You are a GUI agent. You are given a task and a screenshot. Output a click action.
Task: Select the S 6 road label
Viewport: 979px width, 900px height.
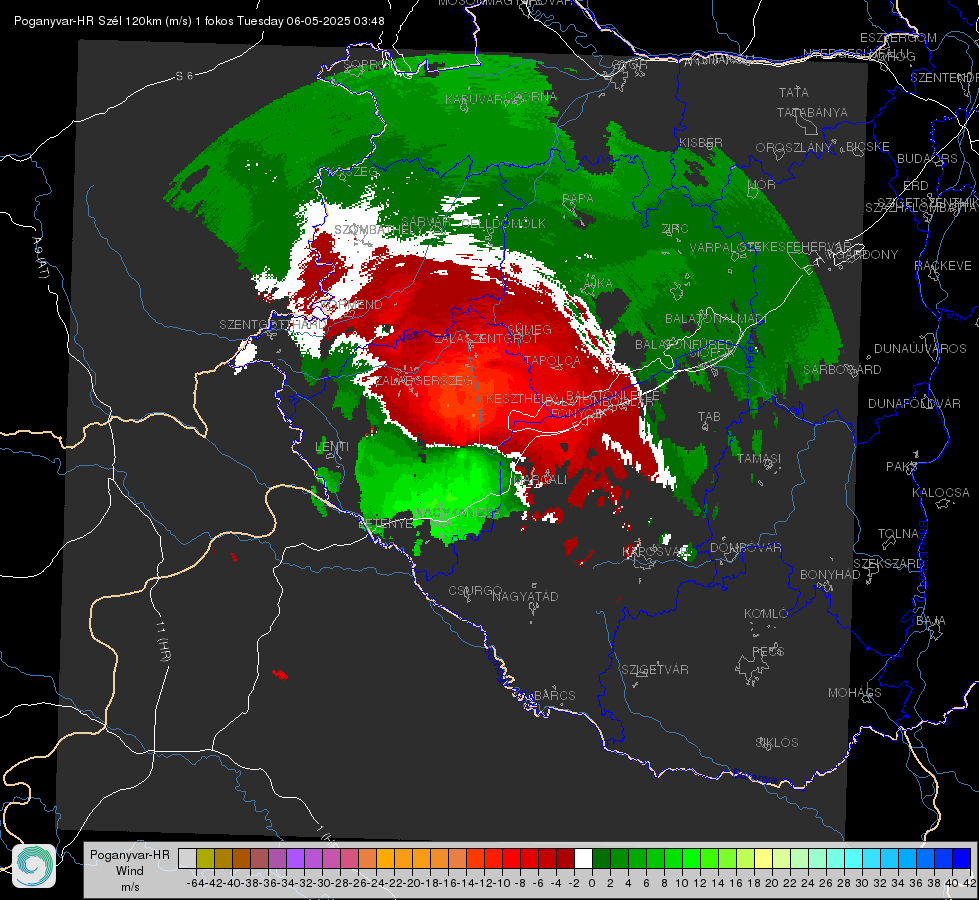click(x=184, y=76)
